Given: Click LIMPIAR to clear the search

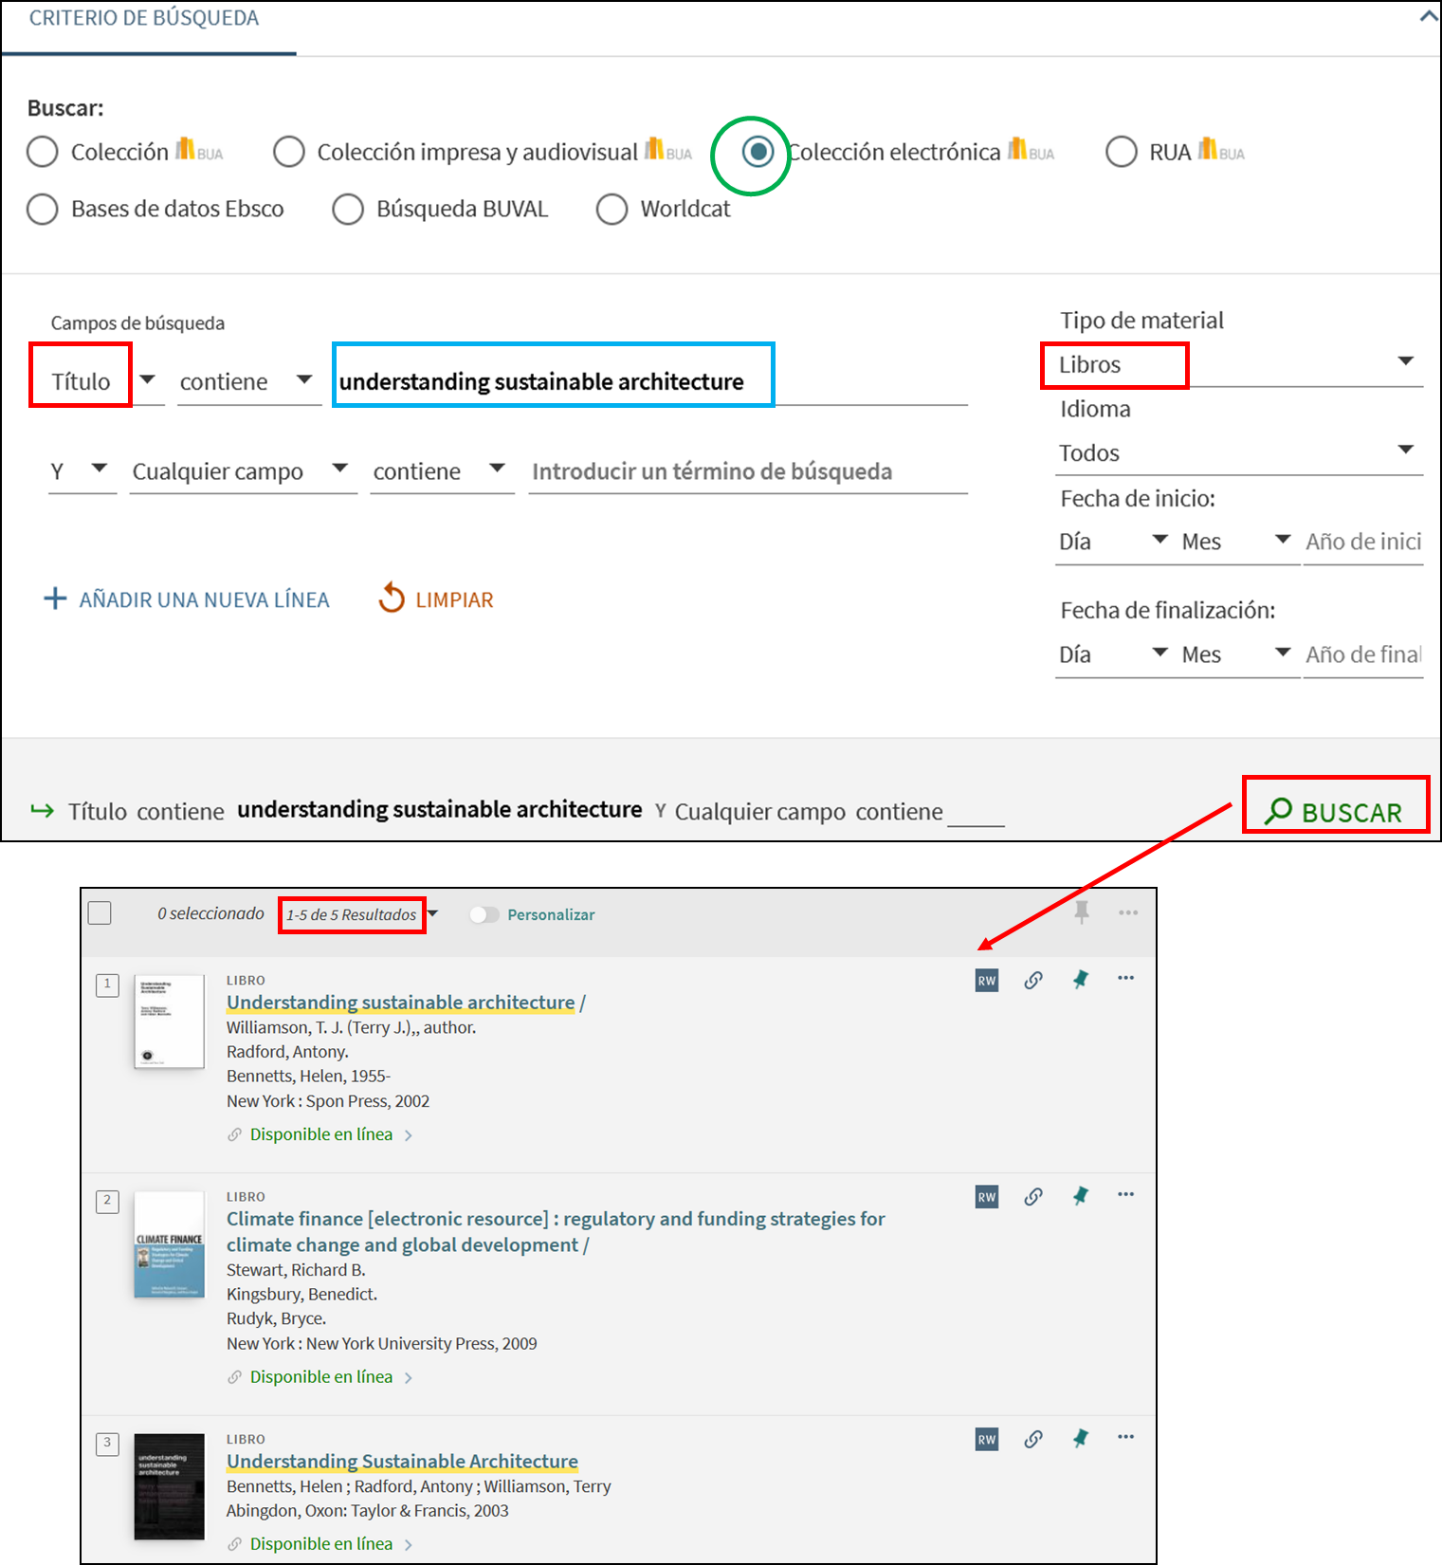Looking at the screenshot, I should (x=436, y=599).
